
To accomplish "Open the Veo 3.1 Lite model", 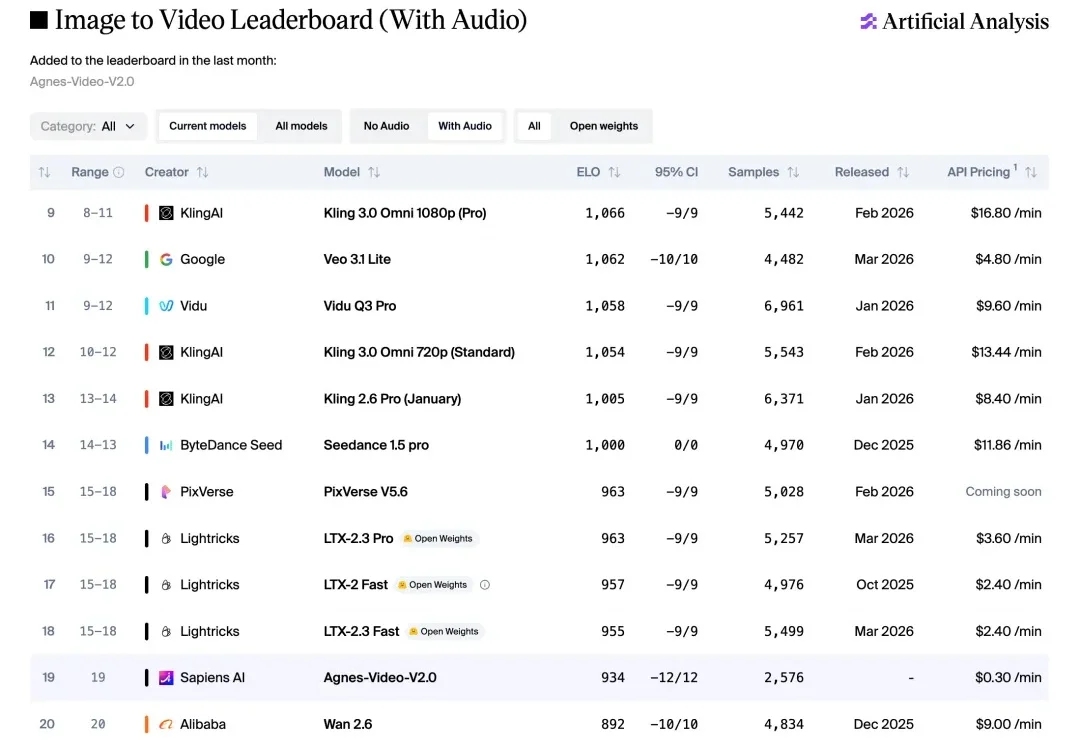I will tap(357, 260).
